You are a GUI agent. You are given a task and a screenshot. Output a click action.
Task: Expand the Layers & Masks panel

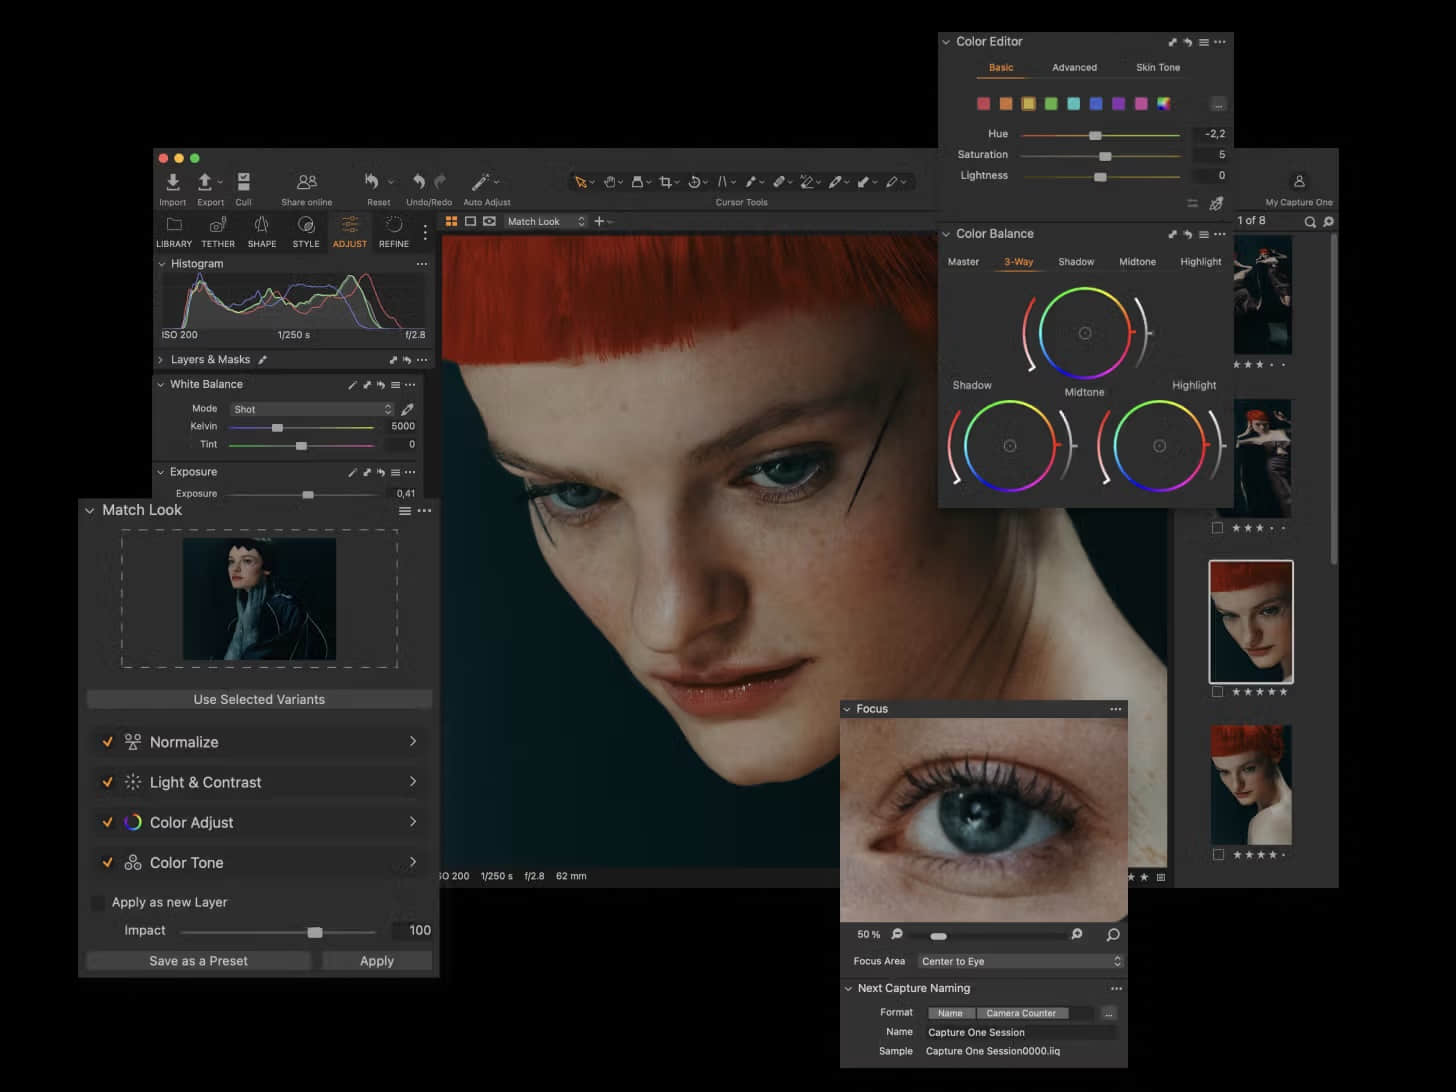160,360
